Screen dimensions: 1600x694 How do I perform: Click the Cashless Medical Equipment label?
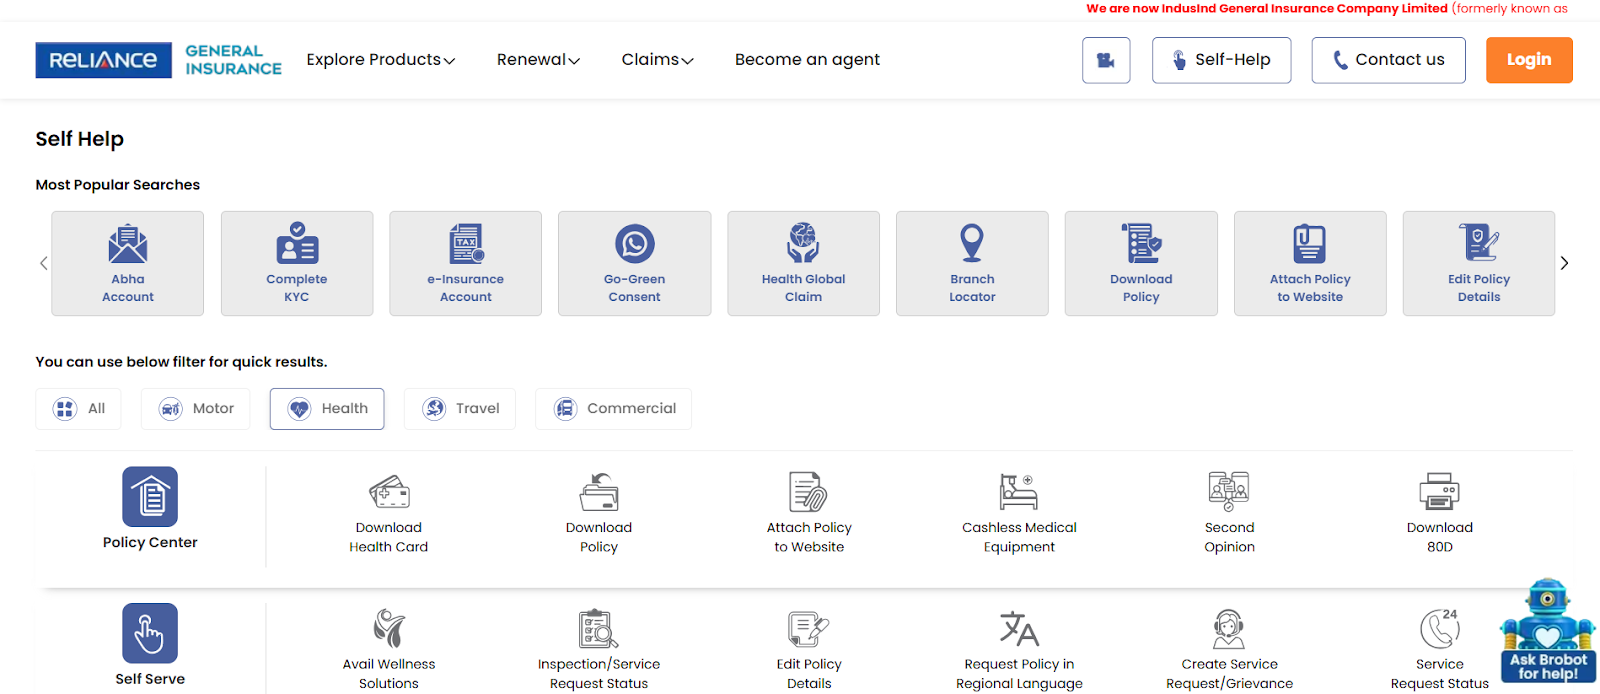click(1019, 537)
